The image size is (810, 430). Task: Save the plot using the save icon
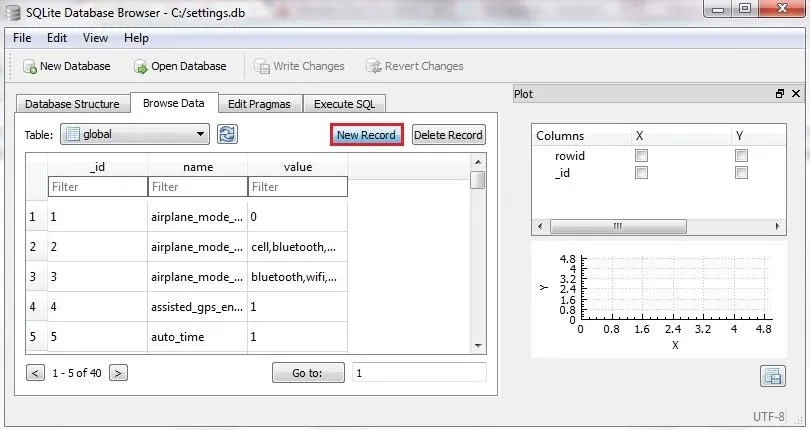(773, 376)
